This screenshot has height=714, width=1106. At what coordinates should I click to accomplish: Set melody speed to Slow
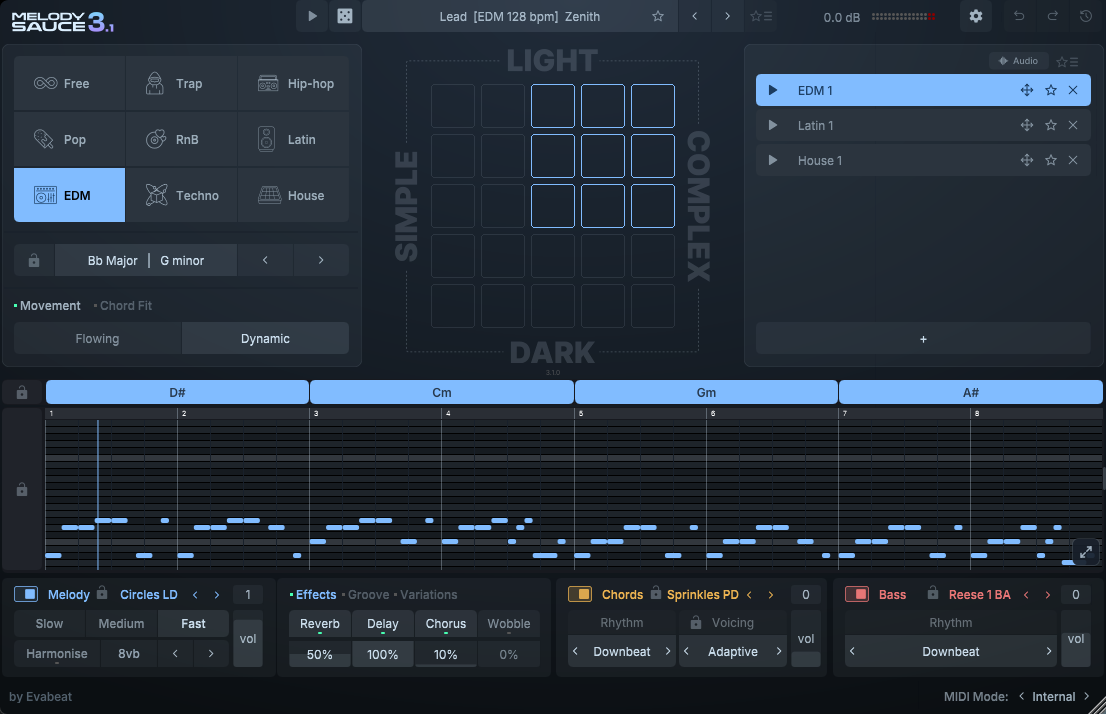click(x=49, y=624)
